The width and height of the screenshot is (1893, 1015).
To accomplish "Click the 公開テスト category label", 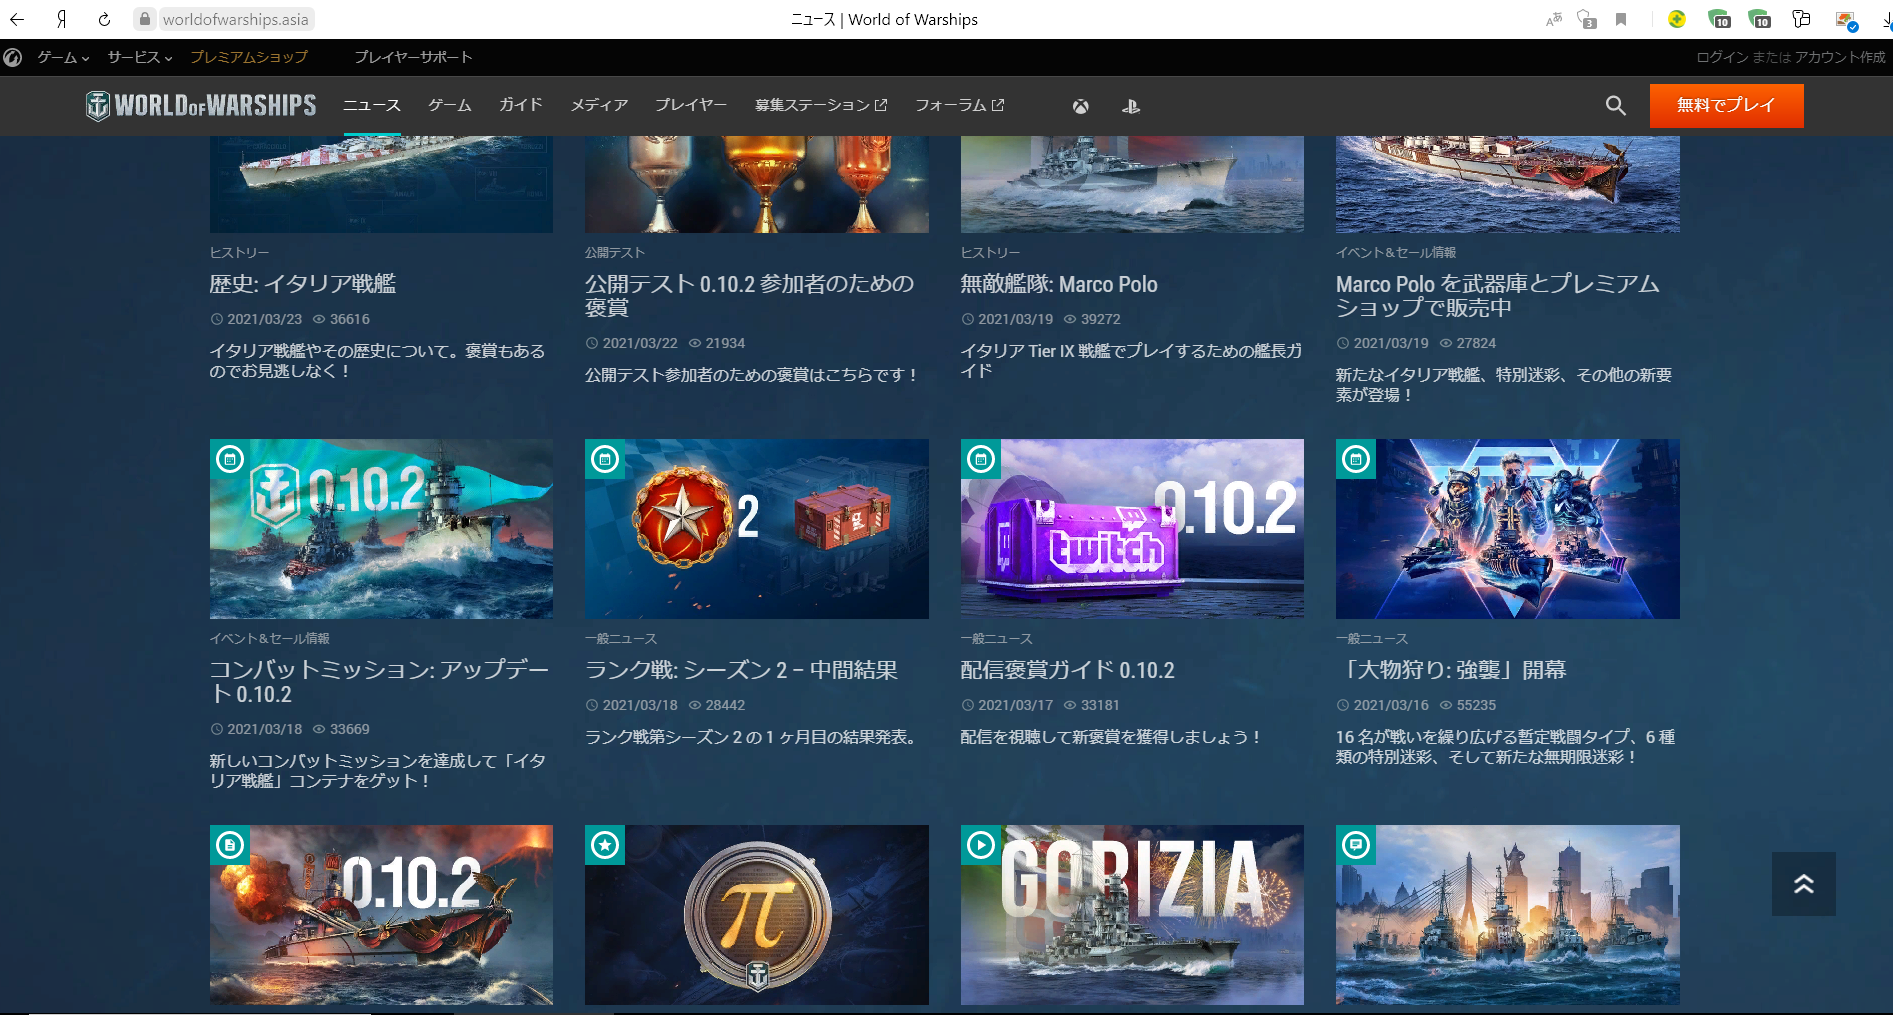I will (615, 253).
